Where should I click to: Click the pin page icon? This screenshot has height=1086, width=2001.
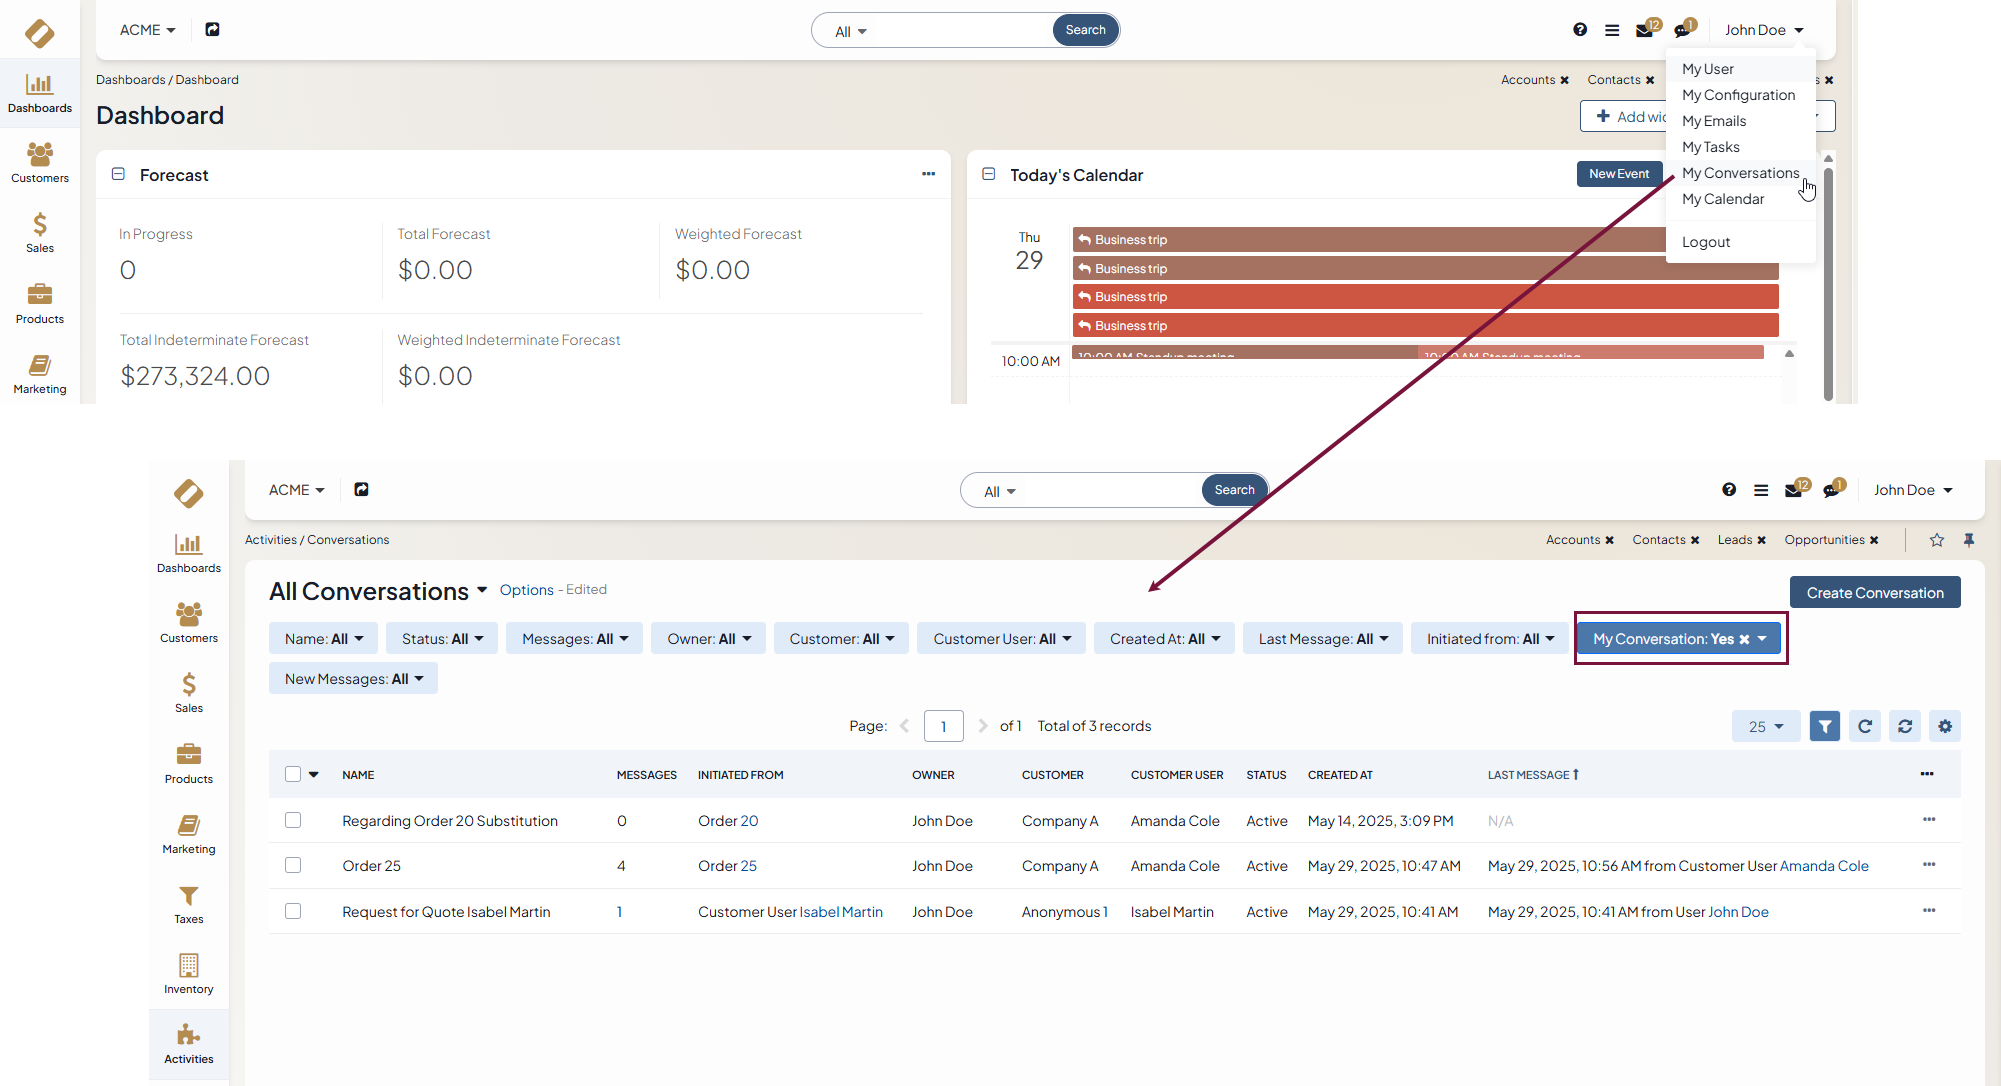[x=1968, y=540]
